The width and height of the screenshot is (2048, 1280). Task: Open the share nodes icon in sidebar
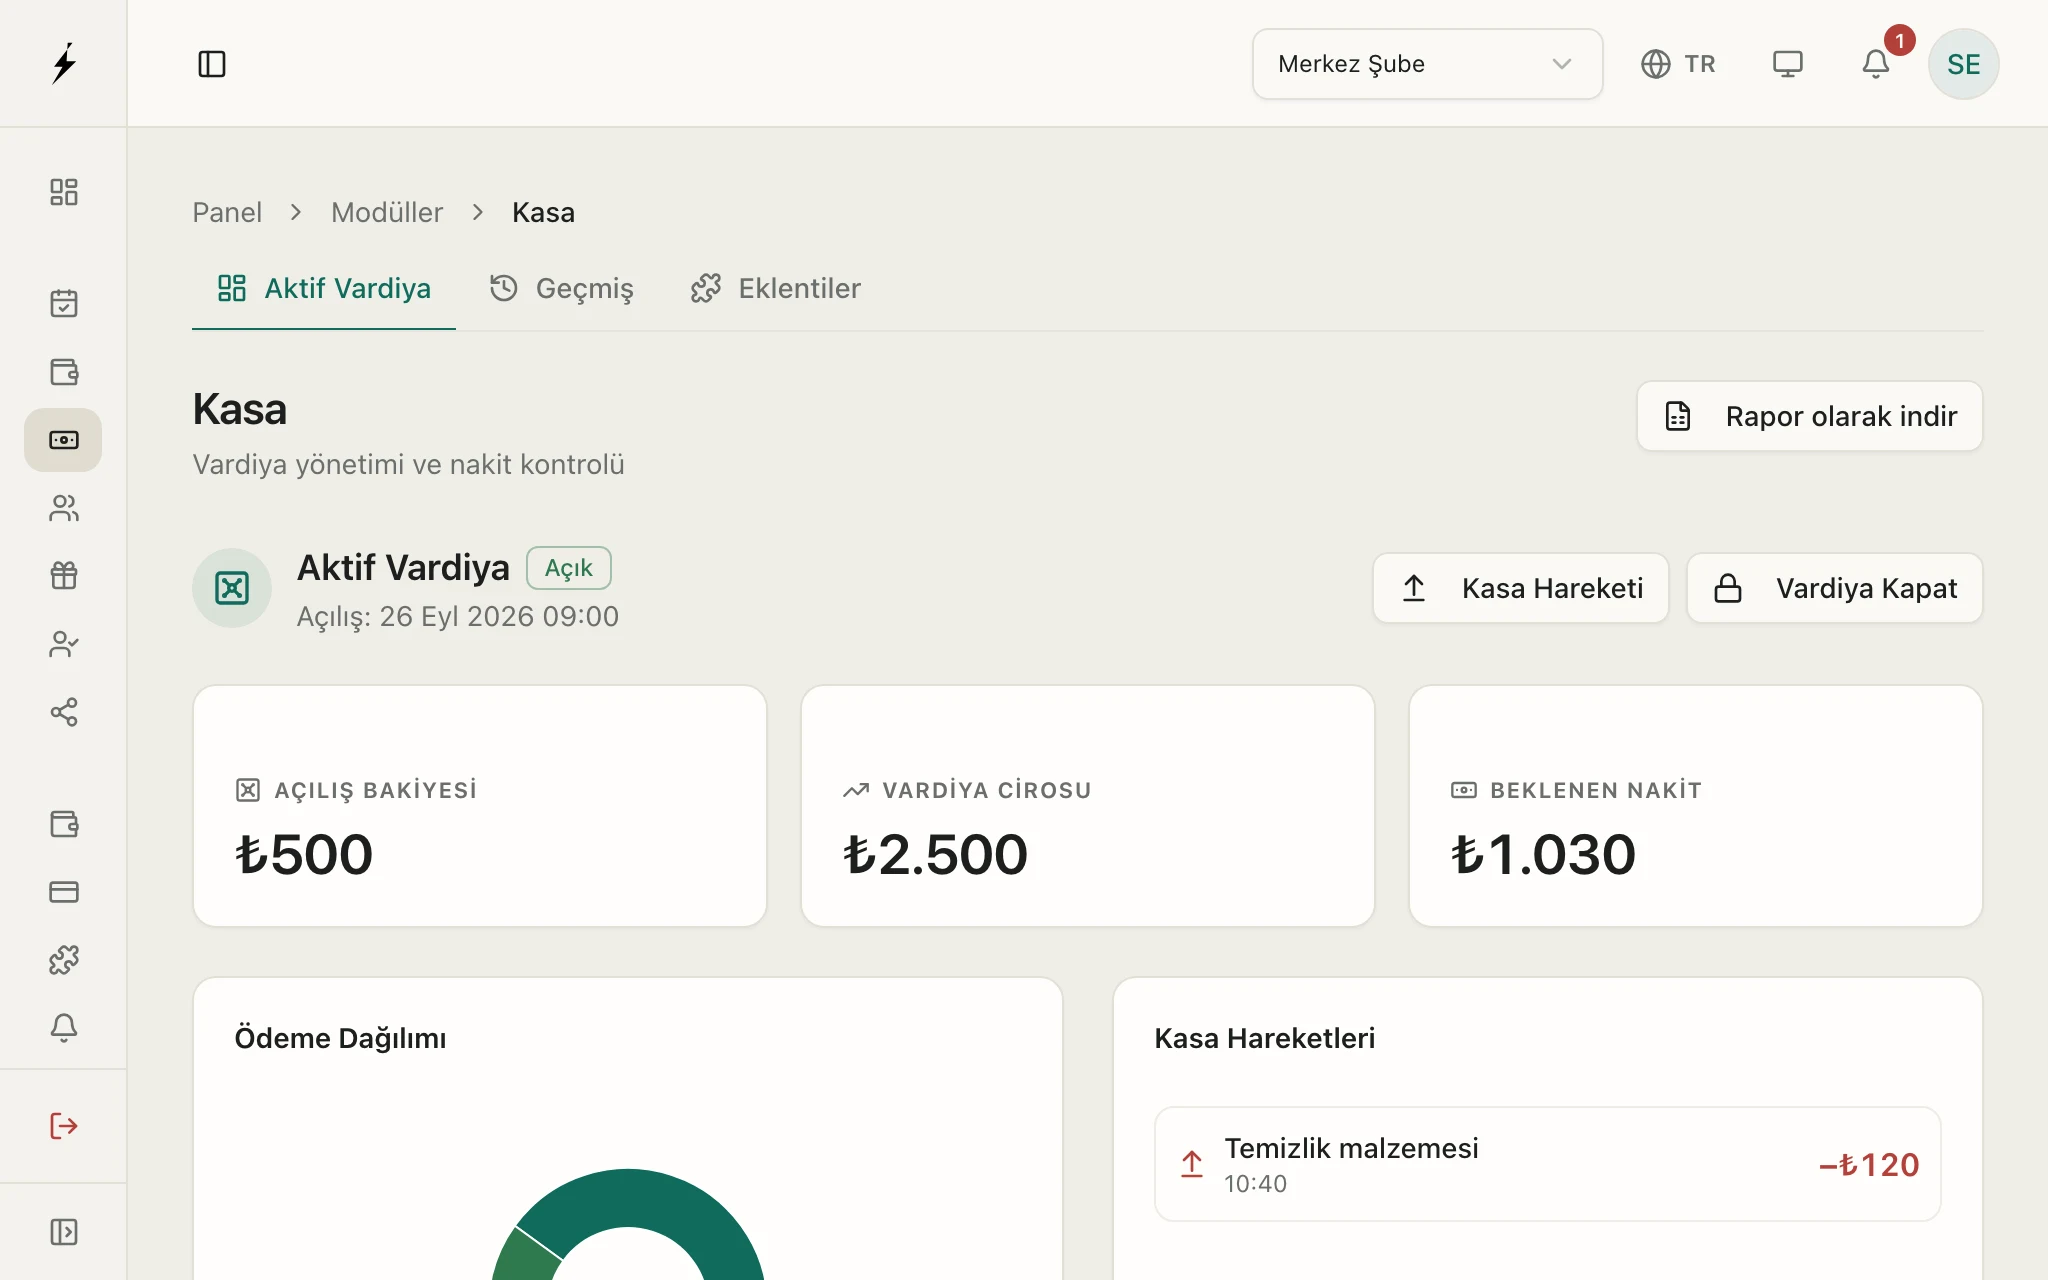coord(64,712)
